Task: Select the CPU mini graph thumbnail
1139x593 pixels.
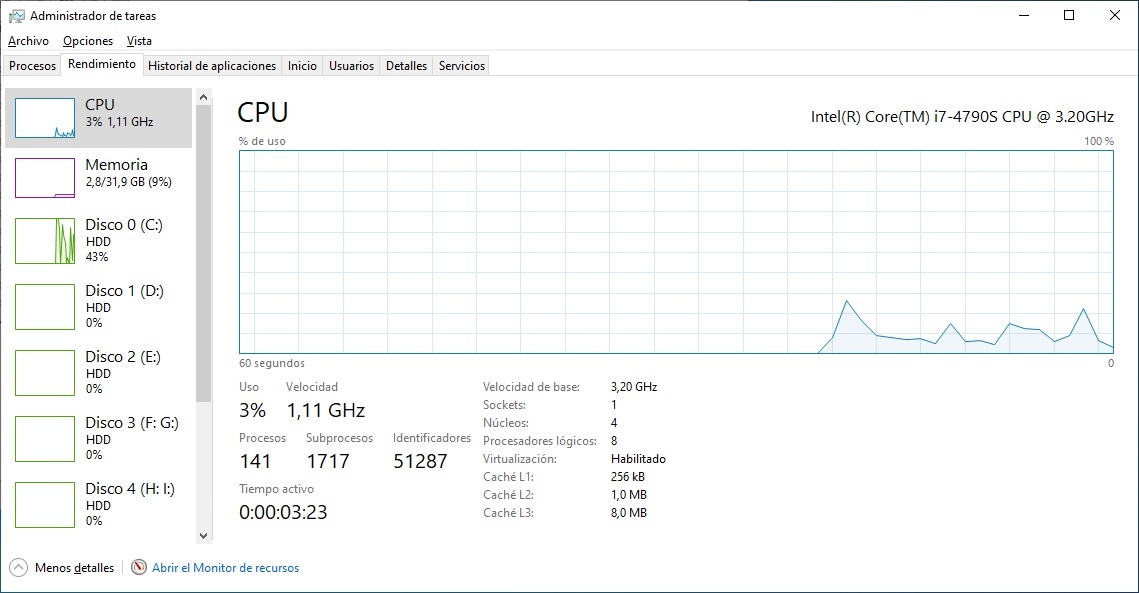Action: point(45,118)
